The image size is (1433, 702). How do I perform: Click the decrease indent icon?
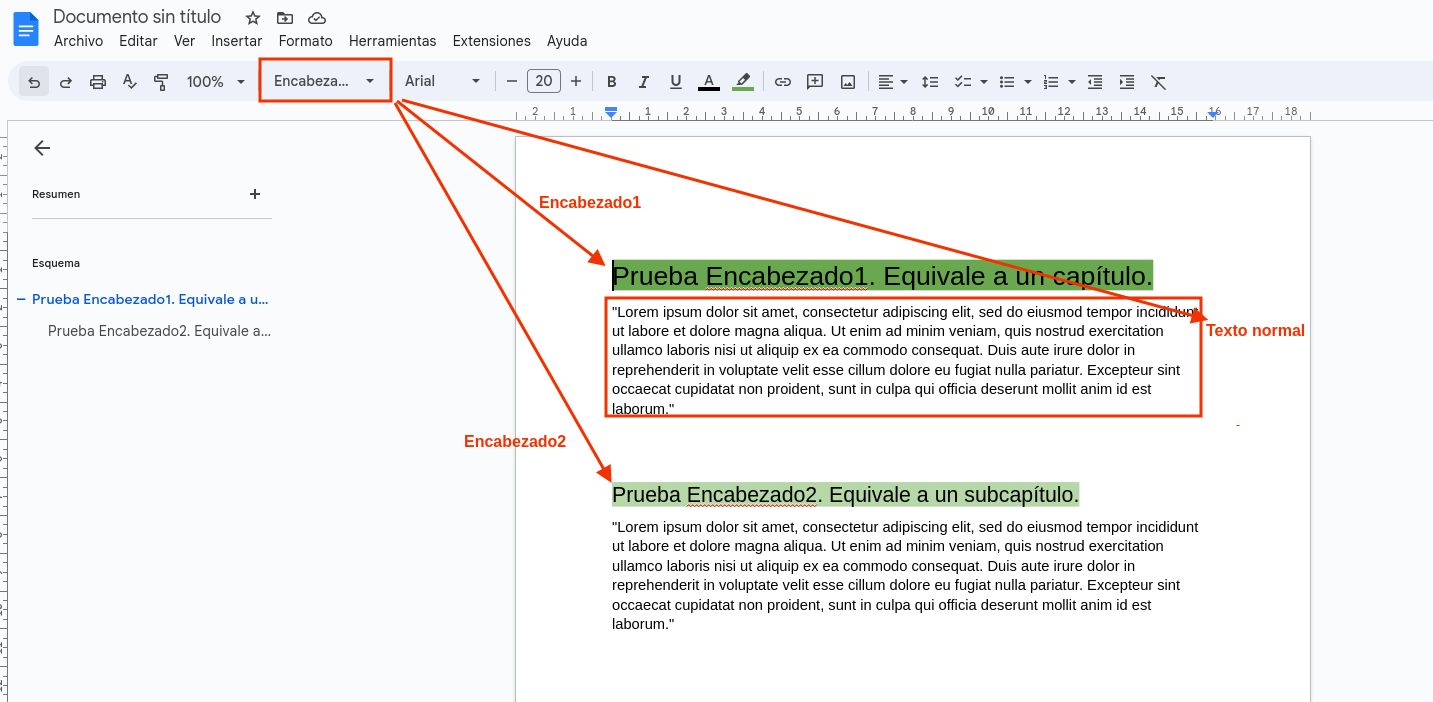(1095, 82)
